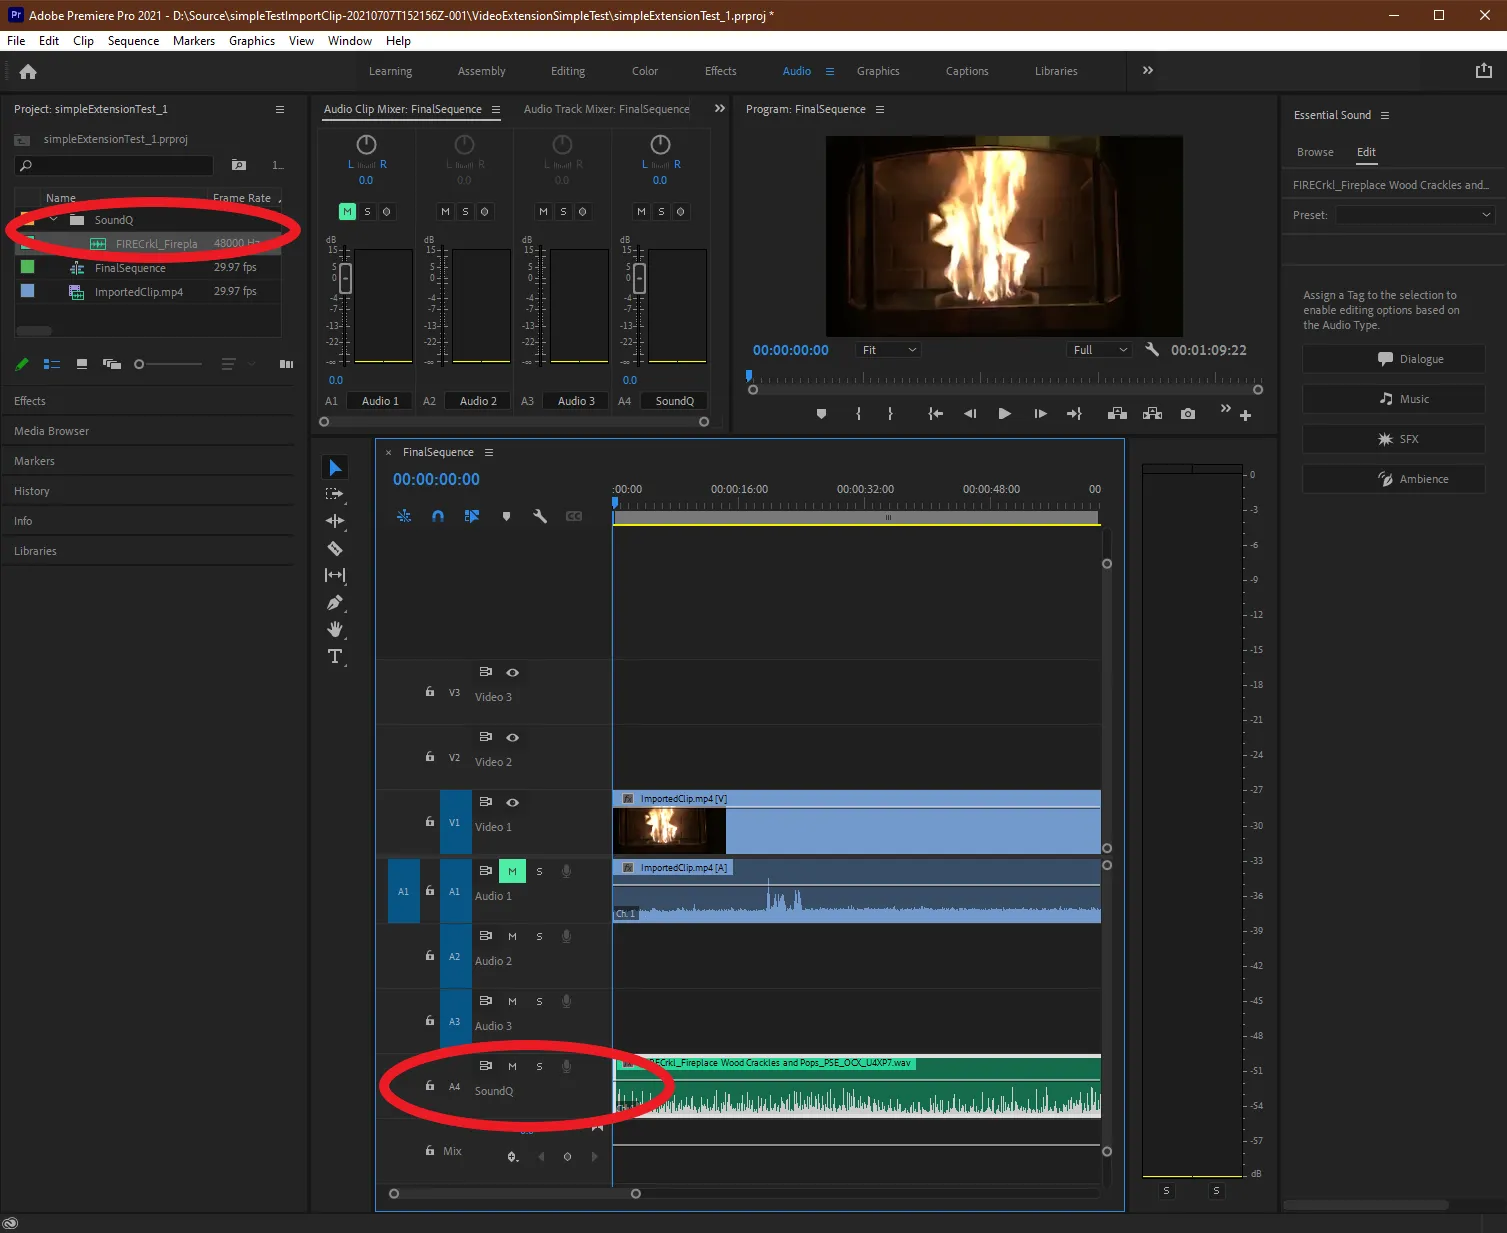The width and height of the screenshot is (1507, 1233).
Task: Click the Audio 1 volume fader in mixer
Action: tap(346, 278)
